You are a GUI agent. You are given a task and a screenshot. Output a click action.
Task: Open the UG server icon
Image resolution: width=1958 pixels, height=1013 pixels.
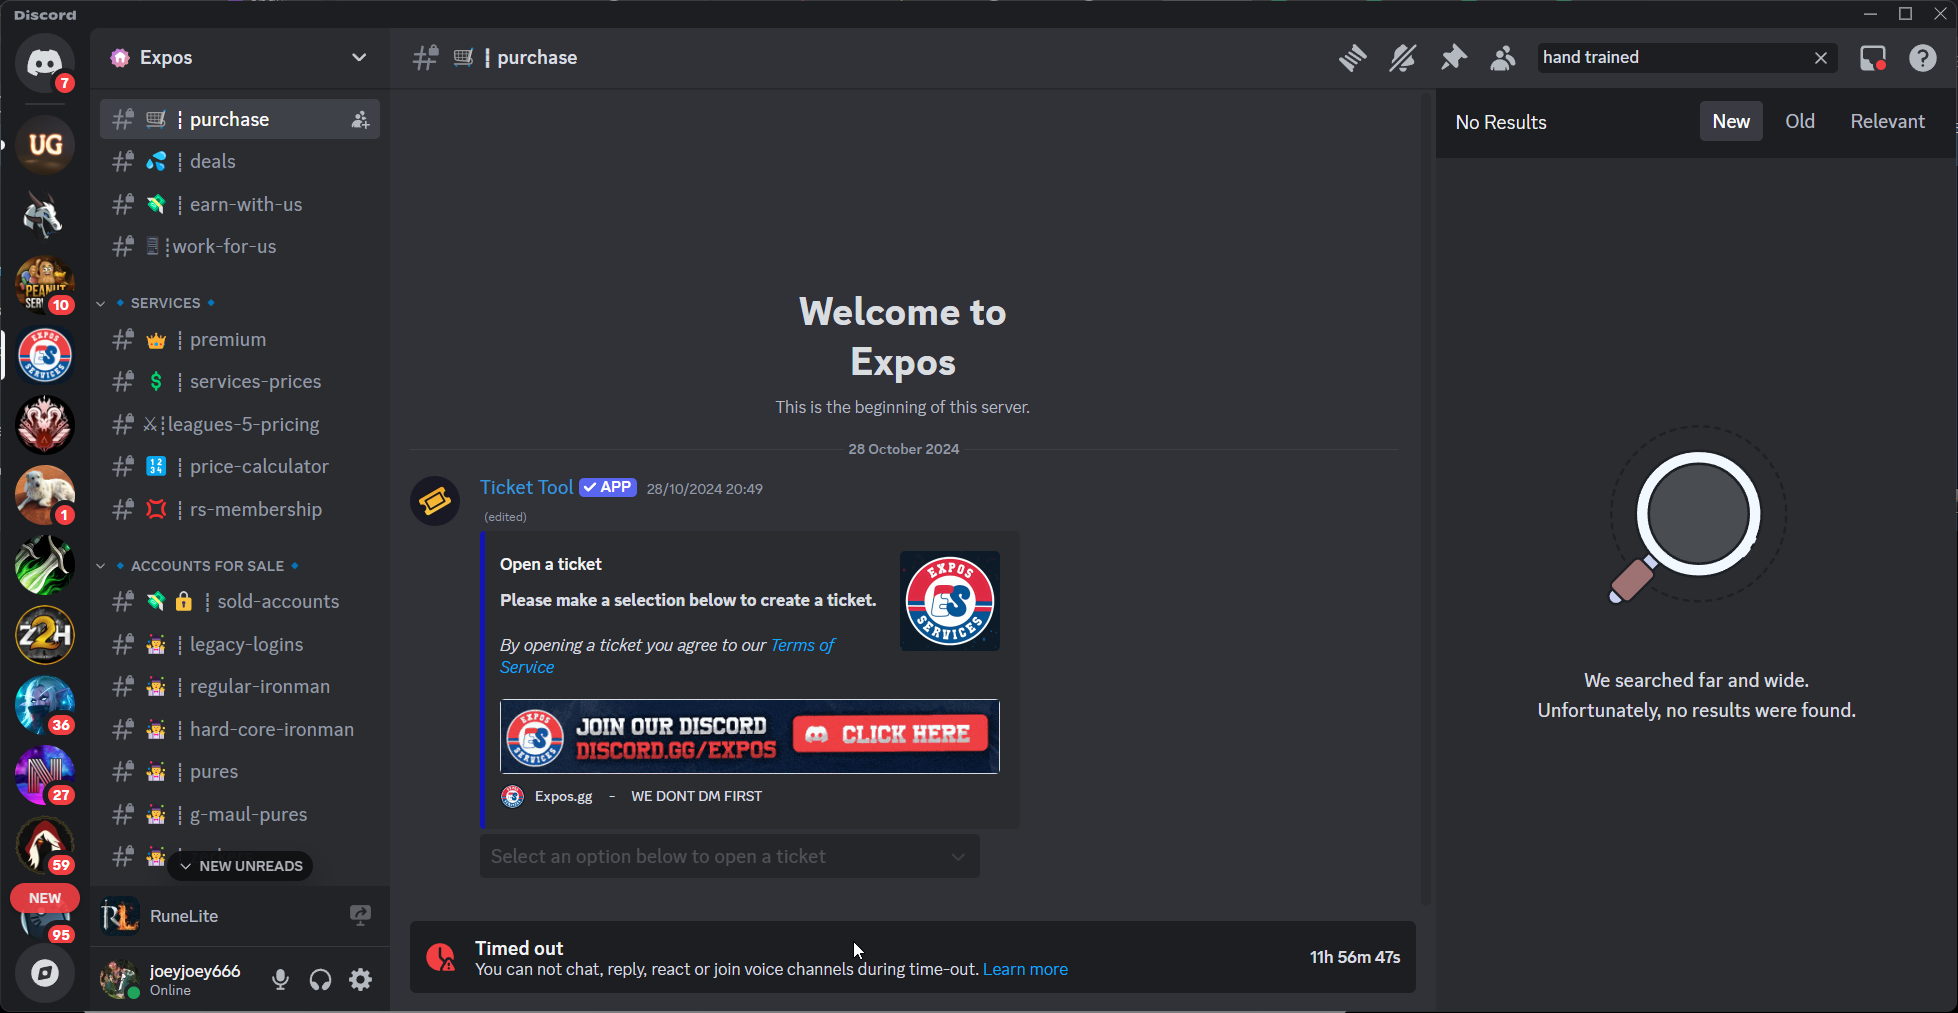click(x=44, y=145)
